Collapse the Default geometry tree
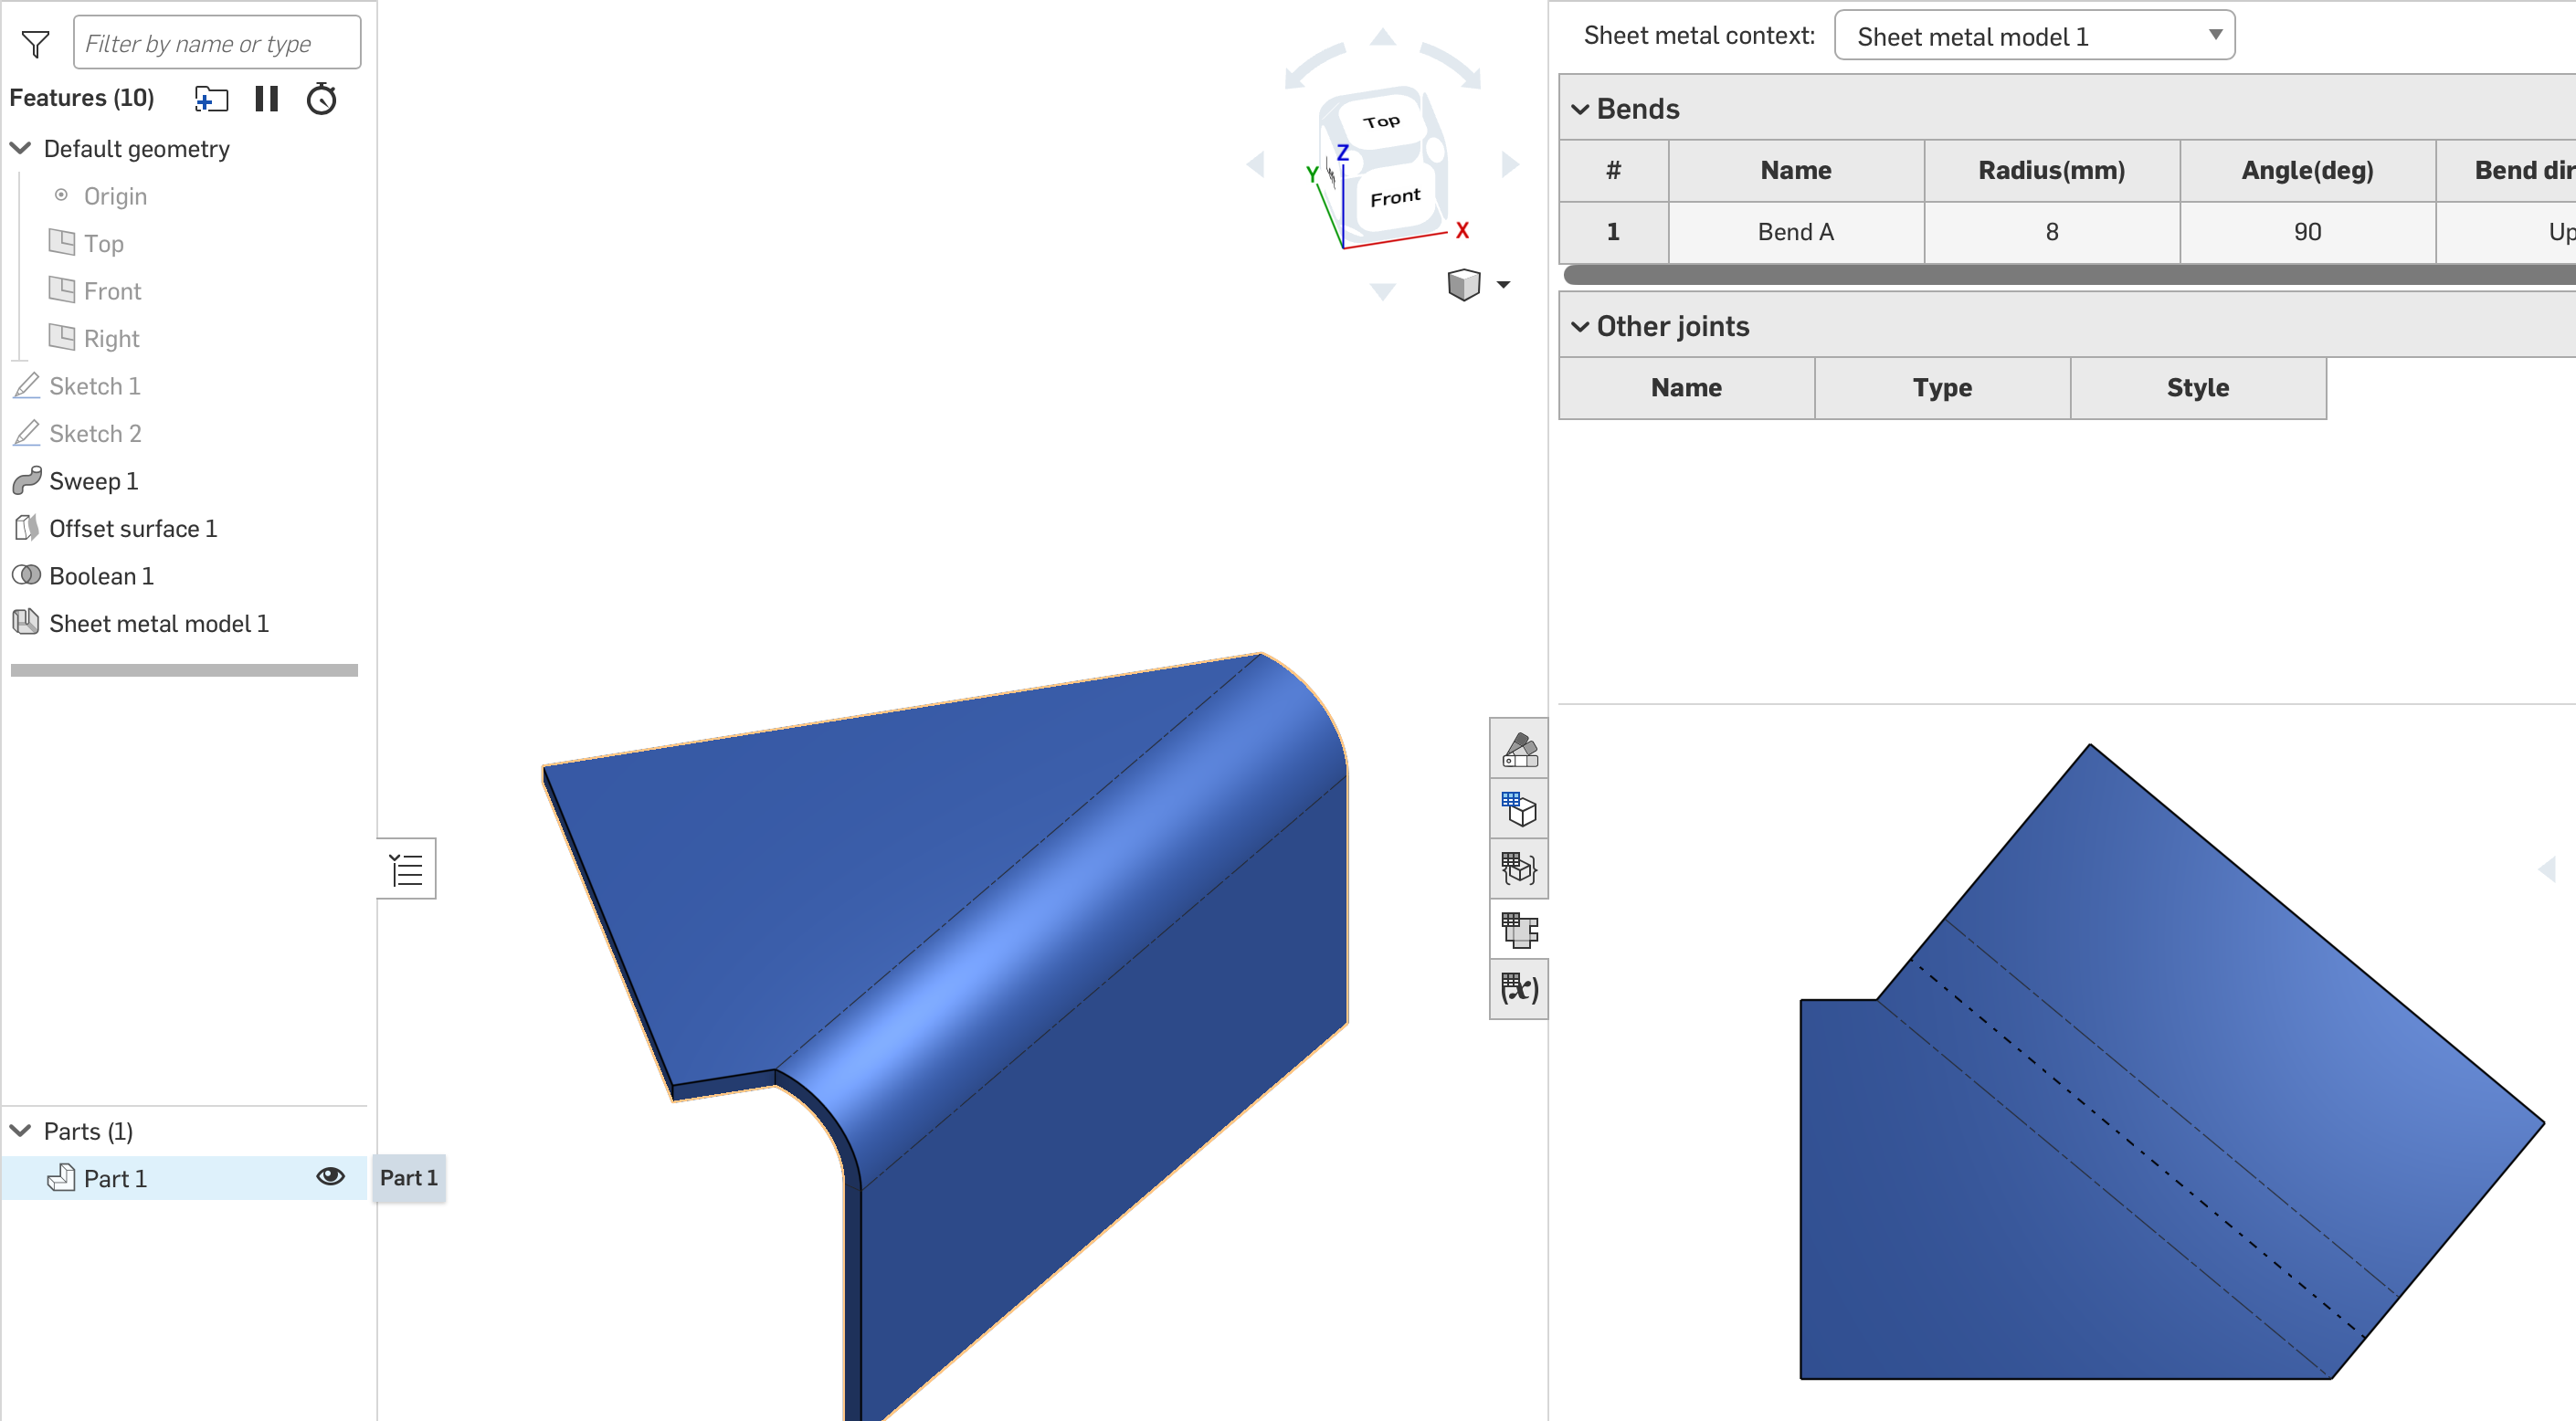The width and height of the screenshot is (2576, 1421). [x=21, y=149]
